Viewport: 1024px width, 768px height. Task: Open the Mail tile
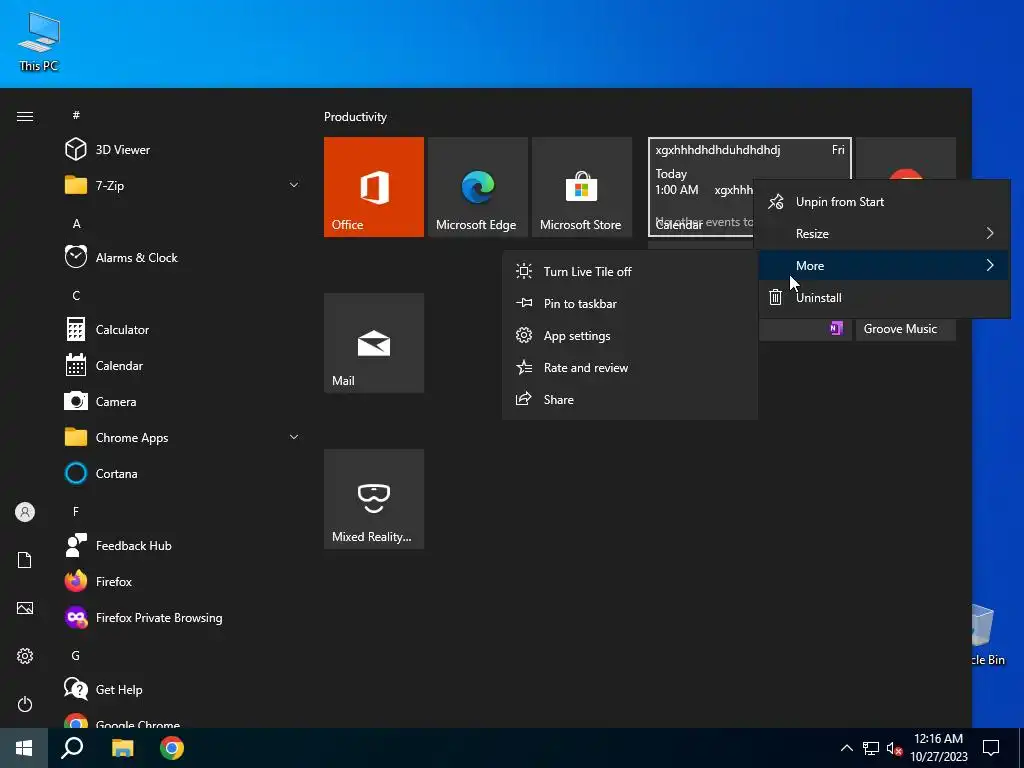374,343
